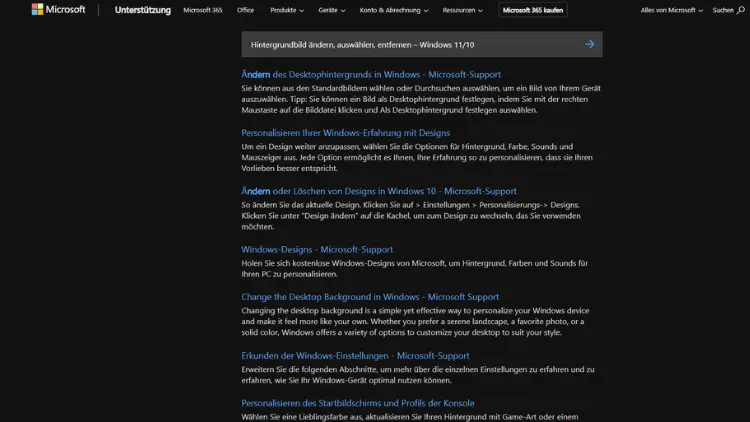This screenshot has width=750, height=422.
Task: Expand the Konto & Abrechnung dropdown
Action: pos(394,10)
